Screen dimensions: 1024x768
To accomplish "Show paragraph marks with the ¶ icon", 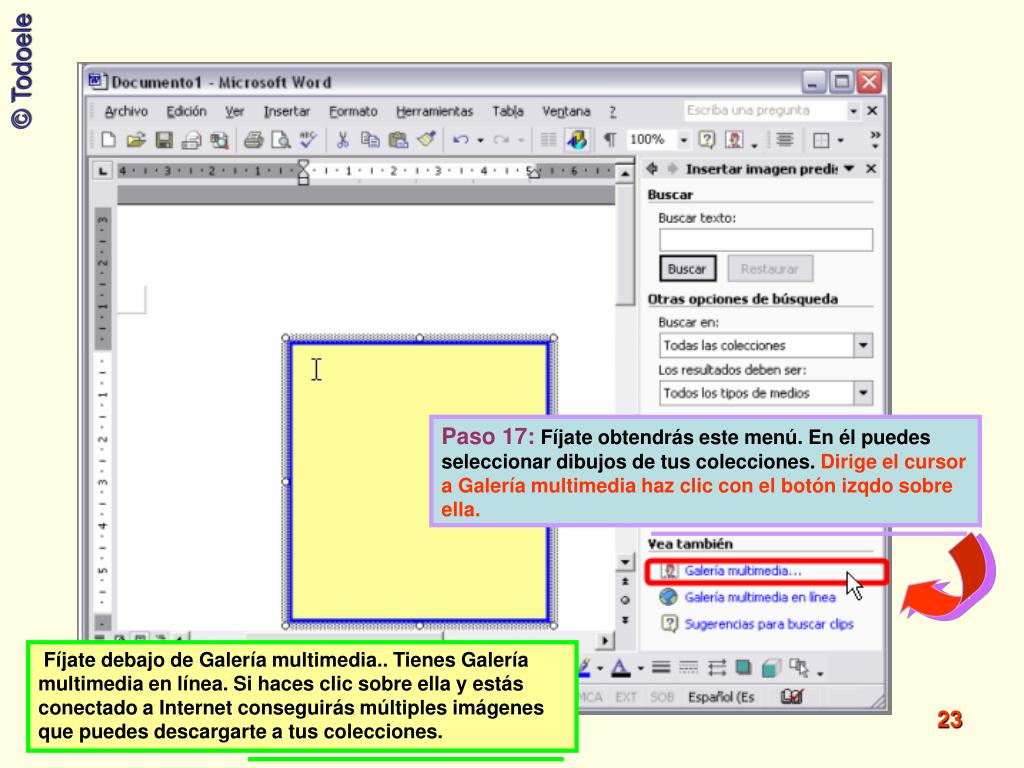I will pyautogui.click(x=609, y=140).
